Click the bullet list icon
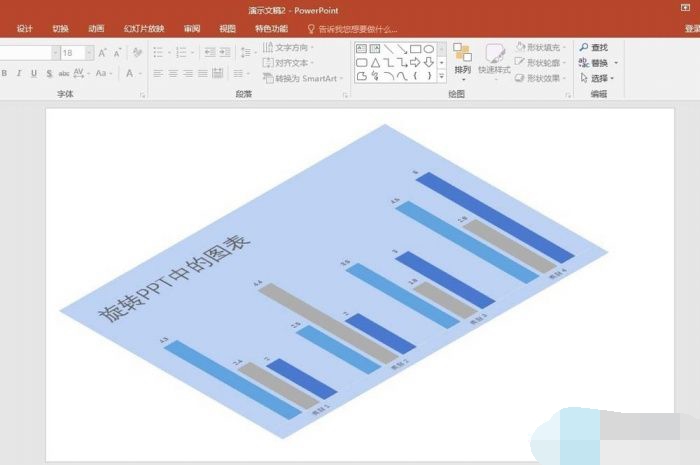The height and width of the screenshot is (465, 700). tap(159, 52)
